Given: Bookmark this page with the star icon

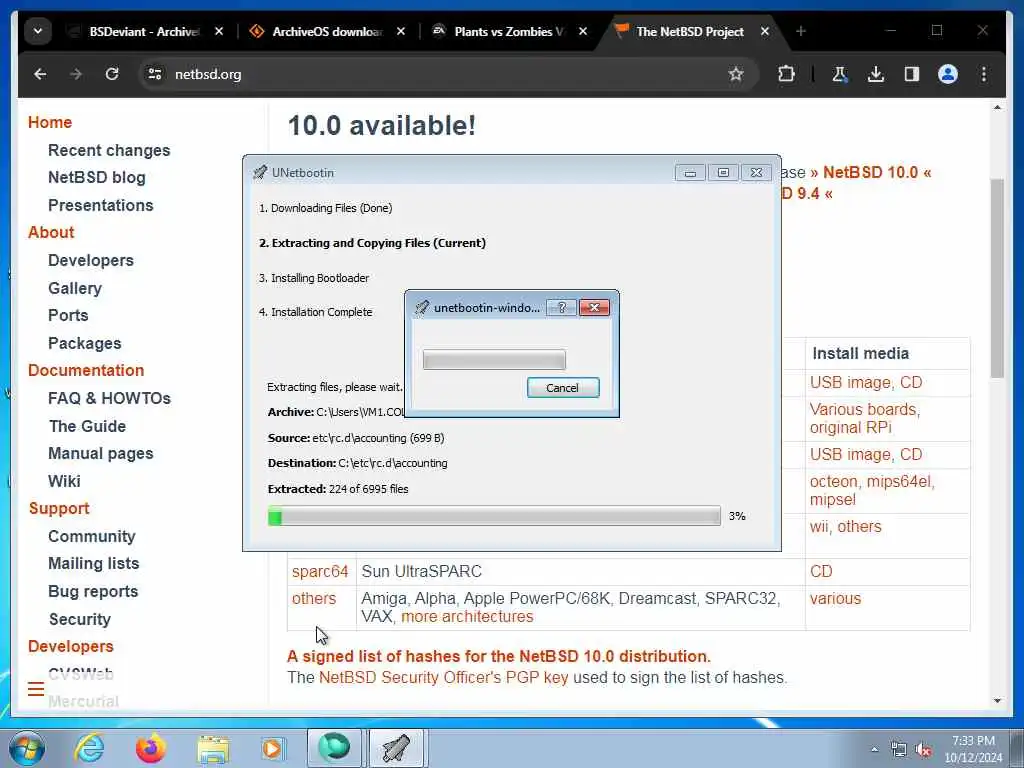Looking at the screenshot, I should [736, 74].
